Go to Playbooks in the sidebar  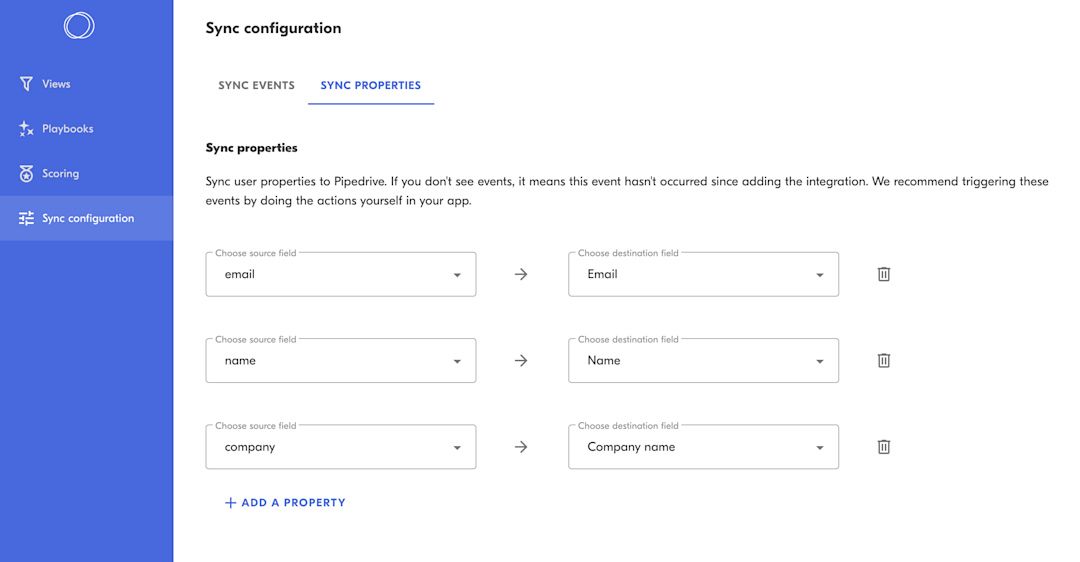(68, 129)
